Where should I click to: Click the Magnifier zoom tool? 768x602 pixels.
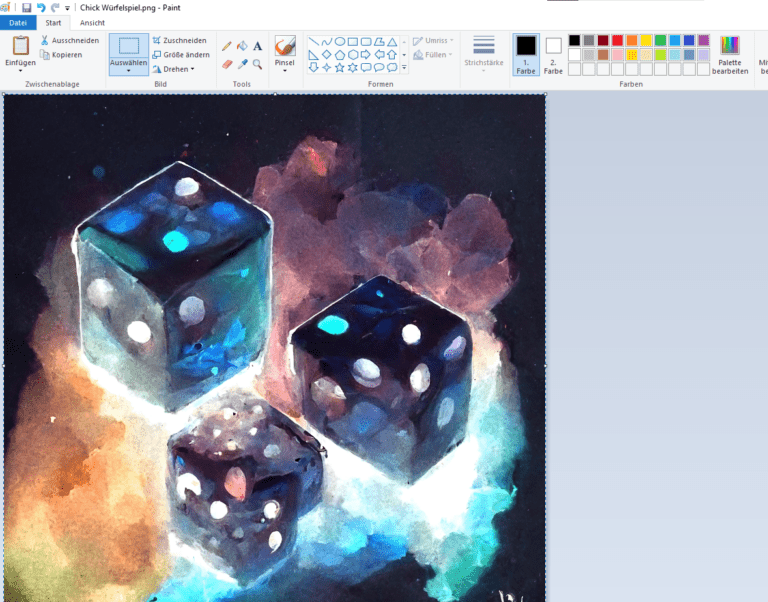coord(257,64)
